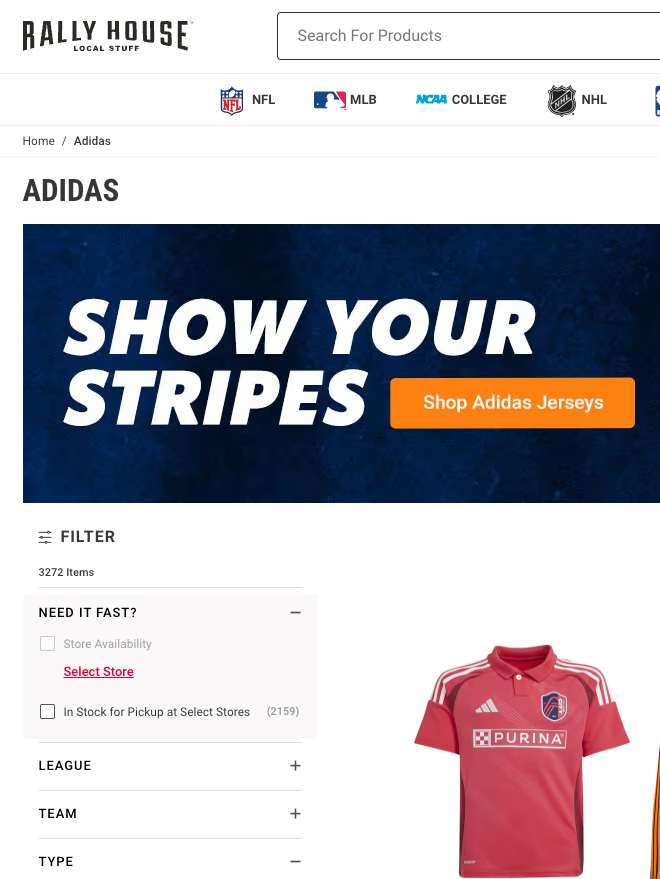The width and height of the screenshot is (660, 879).
Task: Expand the Team filter section
Action: (x=295, y=814)
